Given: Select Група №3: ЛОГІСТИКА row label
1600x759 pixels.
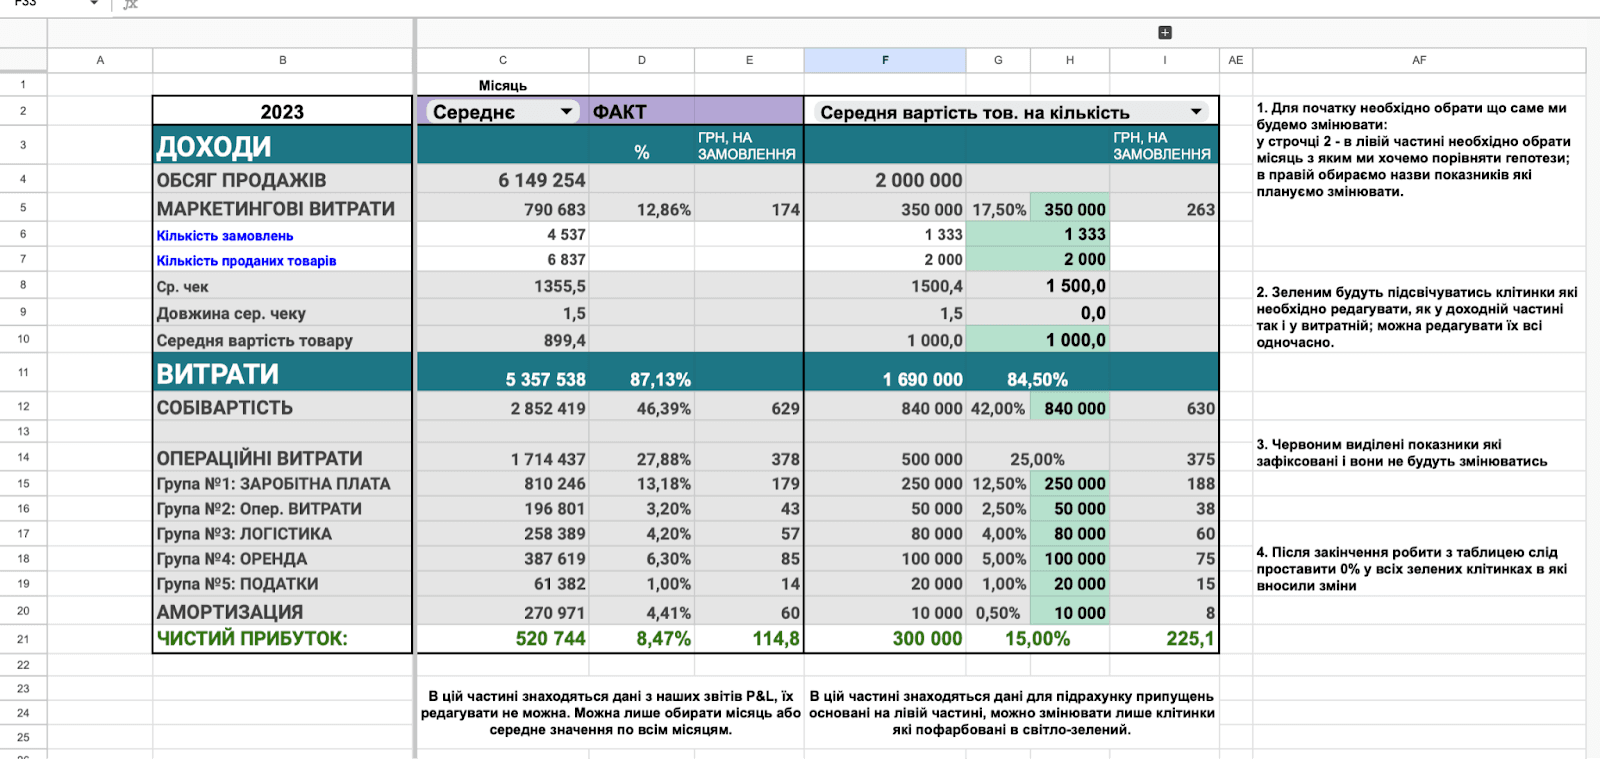Looking at the screenshot, I should 282,534.
